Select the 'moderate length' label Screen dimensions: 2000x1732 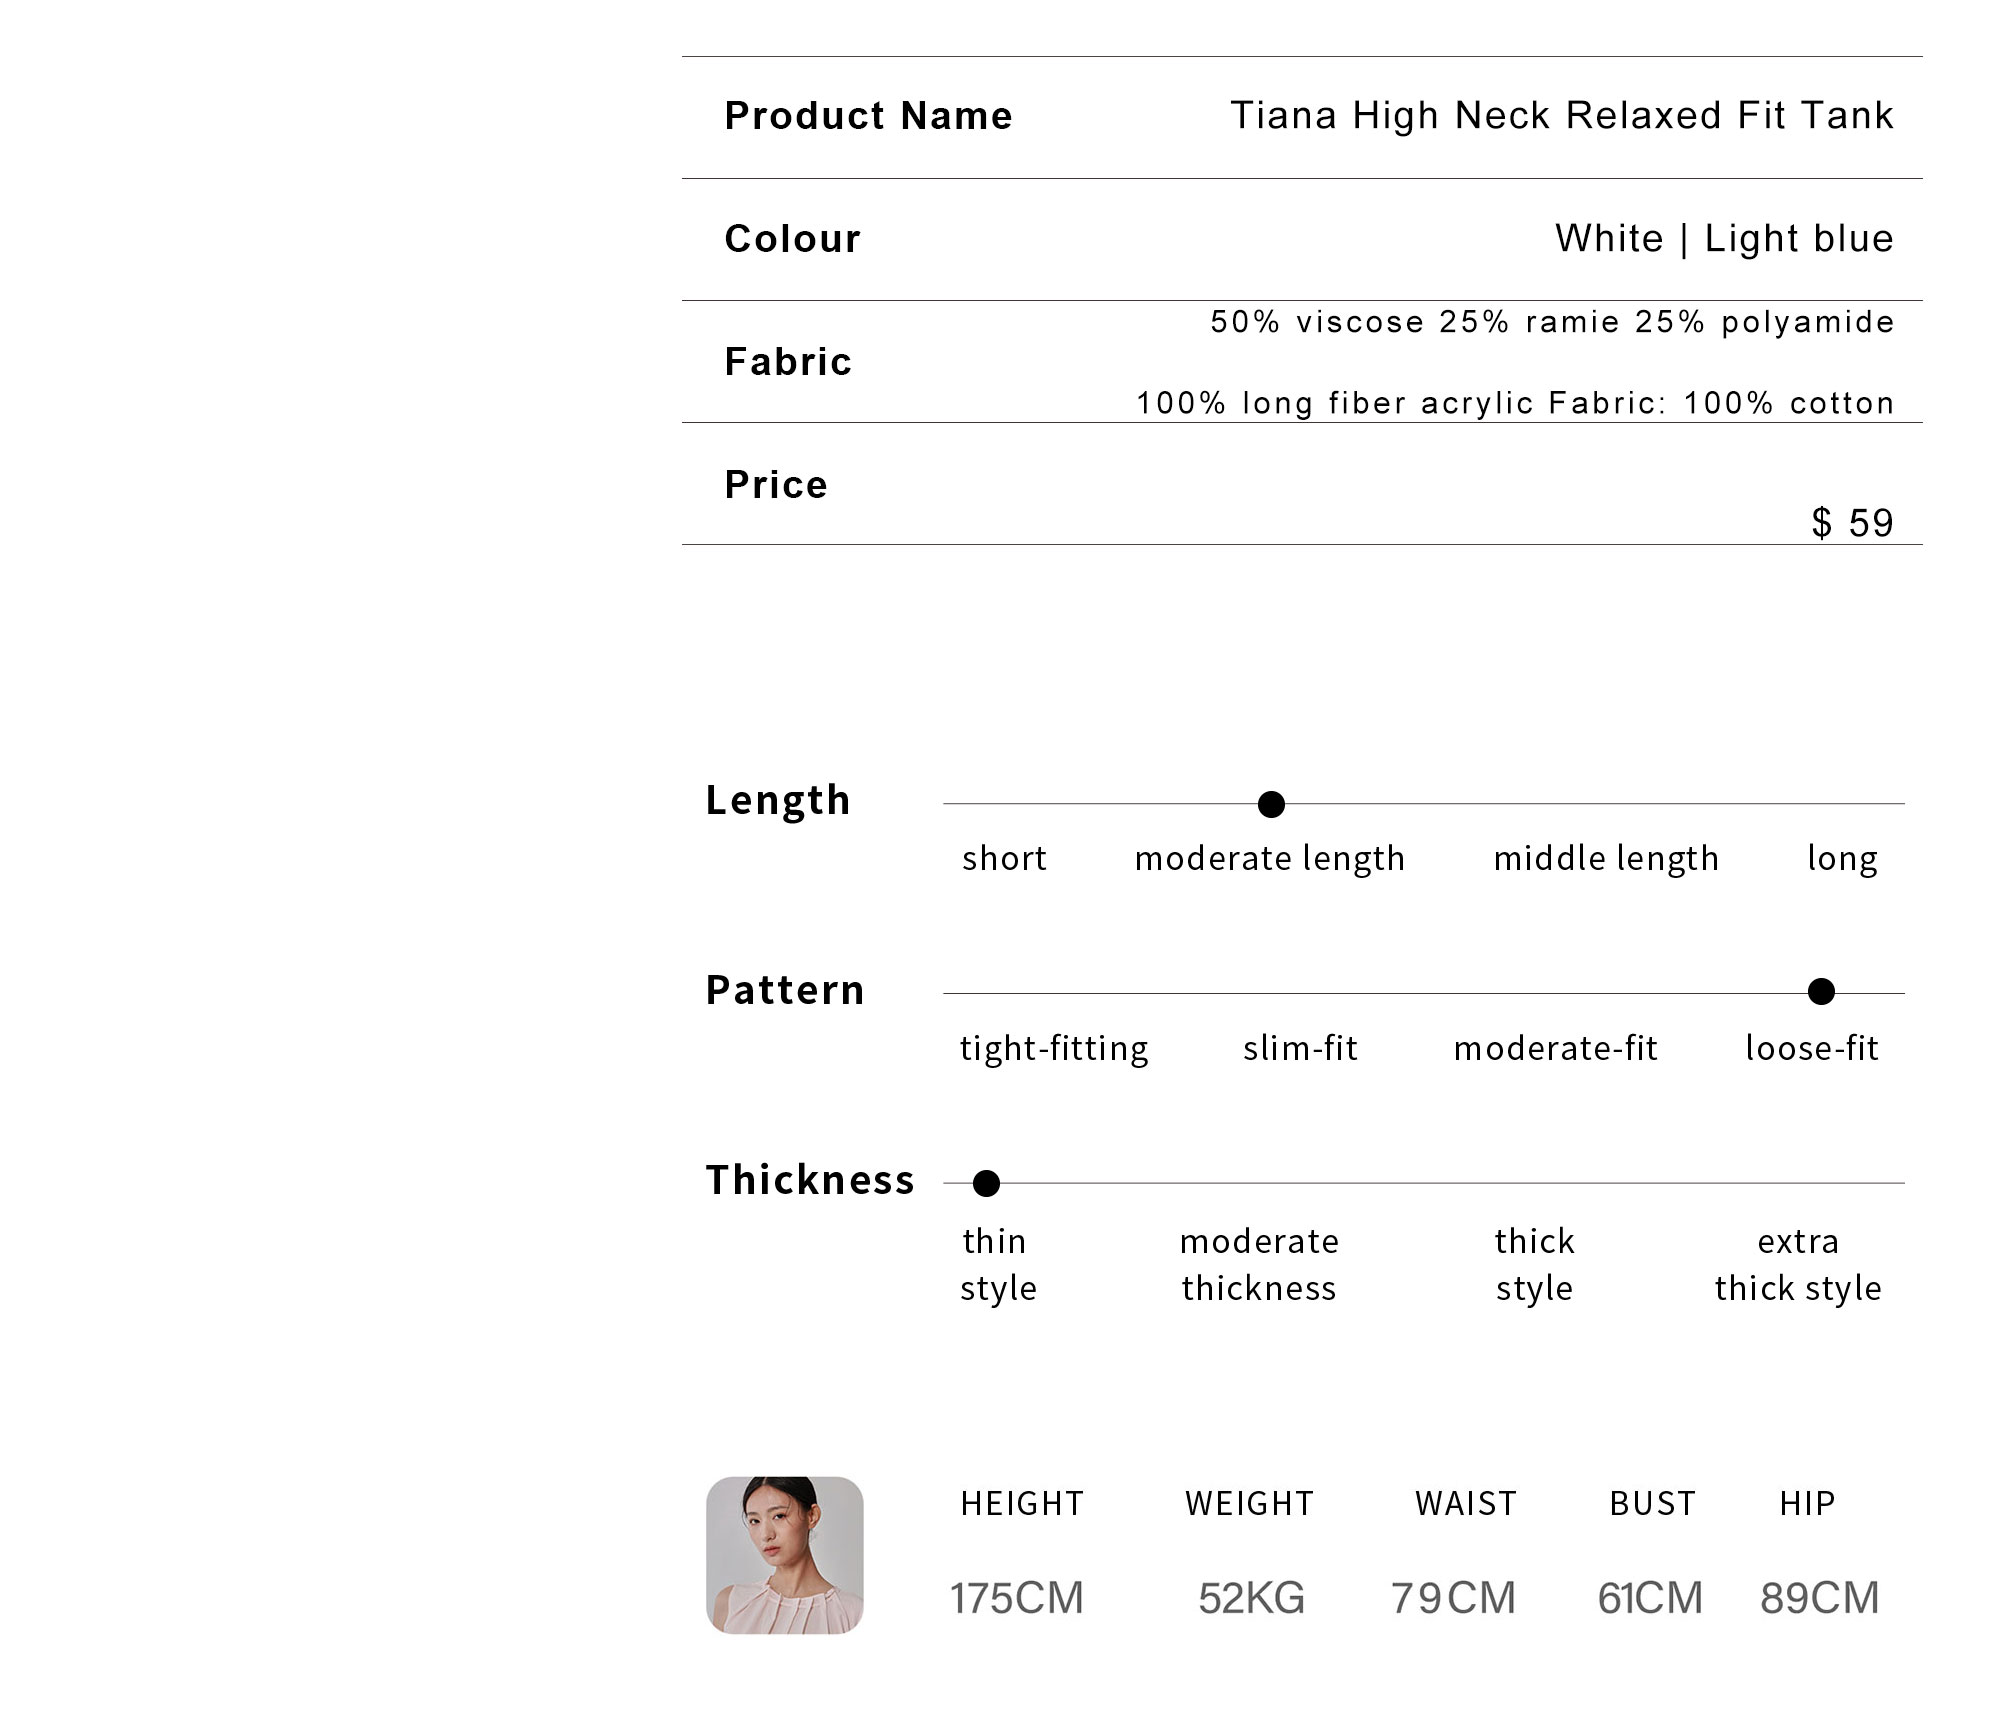[x=1270, y=859]
